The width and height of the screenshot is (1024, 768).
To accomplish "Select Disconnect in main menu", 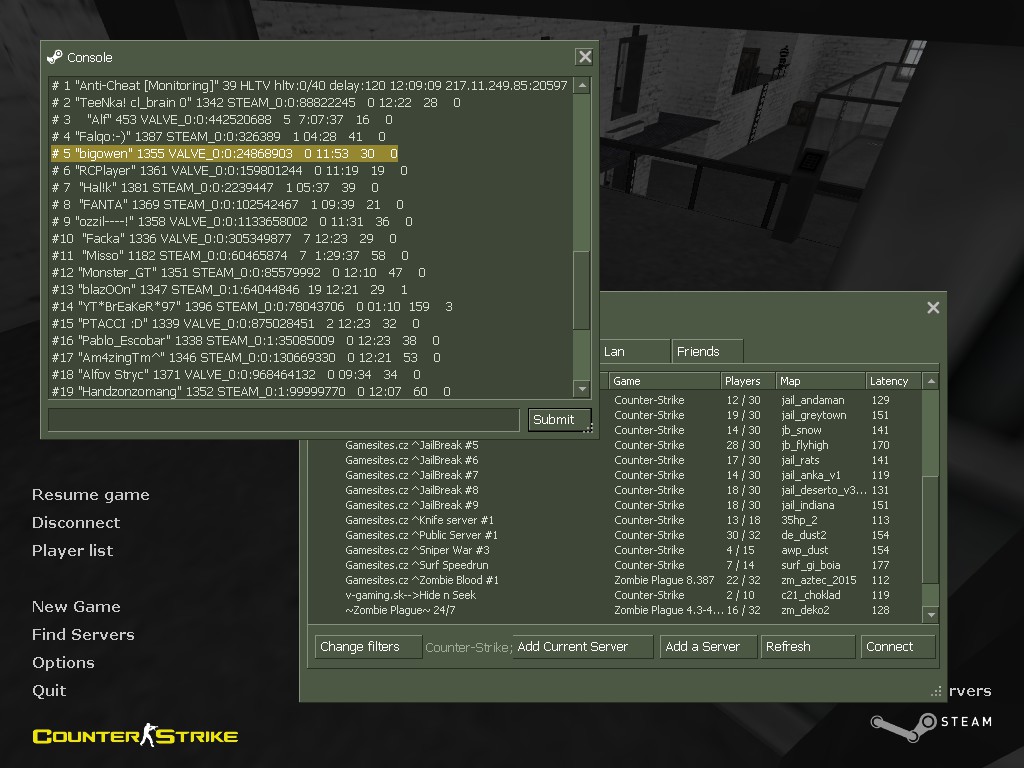I will pos(76,522).
